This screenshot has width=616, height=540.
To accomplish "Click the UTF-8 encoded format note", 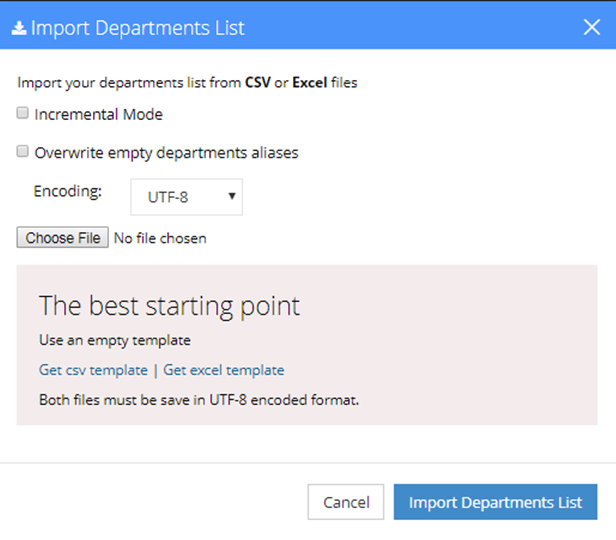I will coord(198,400).
